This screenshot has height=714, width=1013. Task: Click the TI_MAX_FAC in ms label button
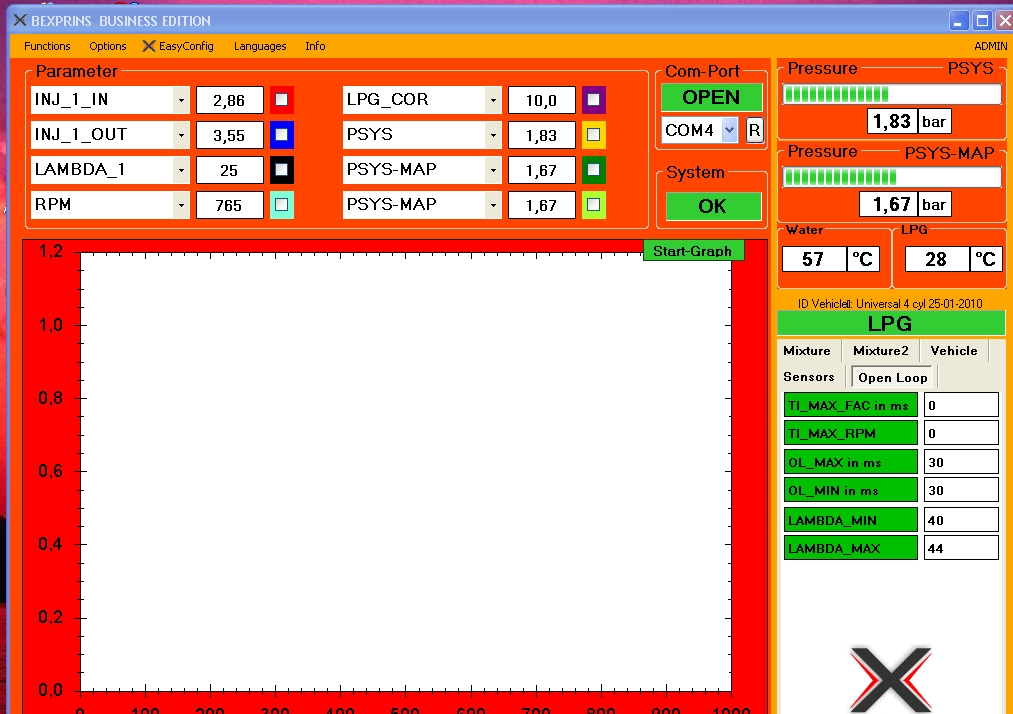[x=850, y=405]
